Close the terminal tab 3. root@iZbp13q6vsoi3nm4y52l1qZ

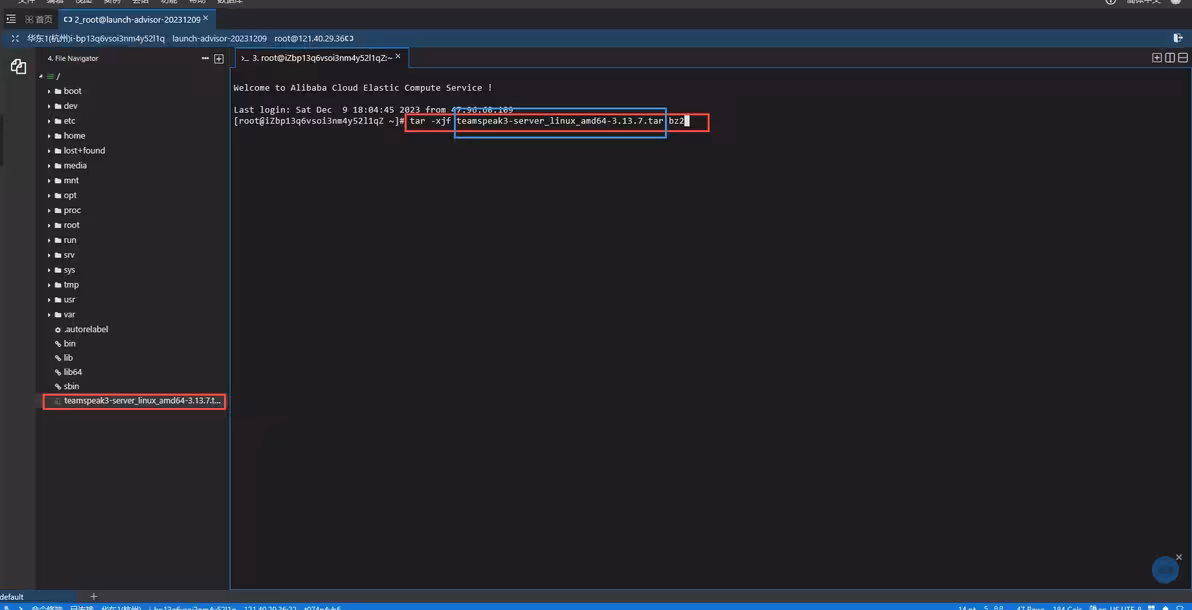click(x=398, y=57)
